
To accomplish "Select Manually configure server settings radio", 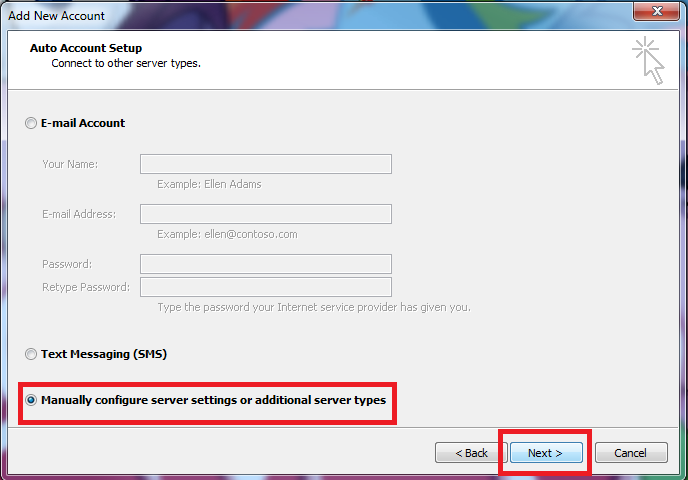I will (31, 400).
